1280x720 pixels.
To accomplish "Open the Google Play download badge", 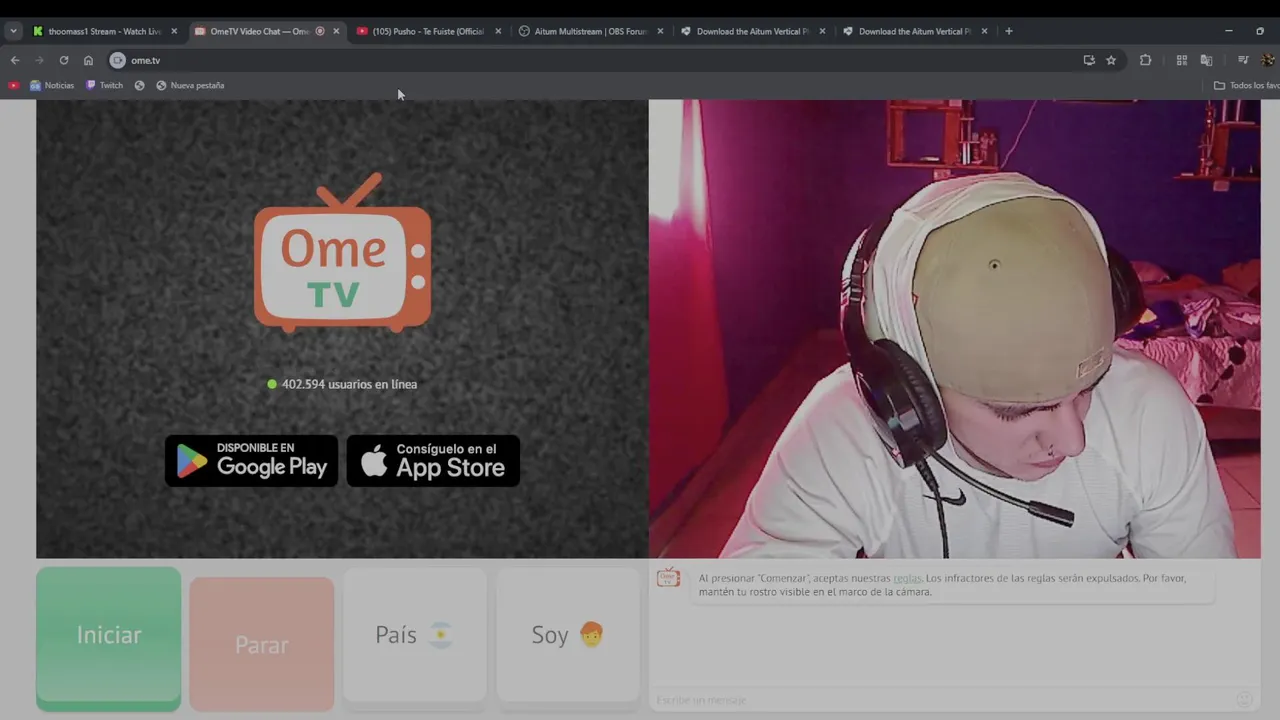I will click(x=251, y=460).
